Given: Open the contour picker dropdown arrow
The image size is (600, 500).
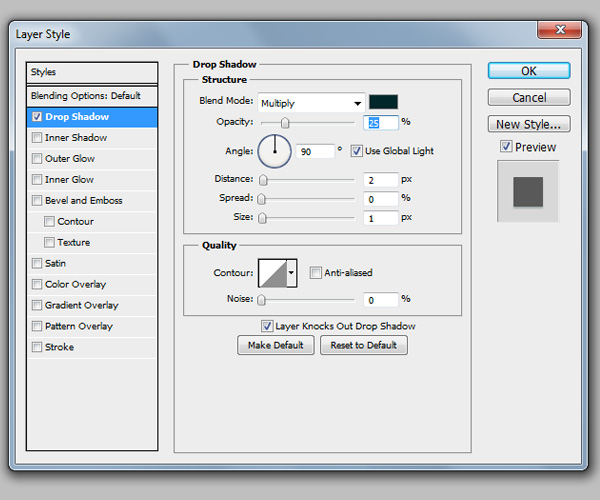Looking at the screenshot, I should [x=291, y=273].
